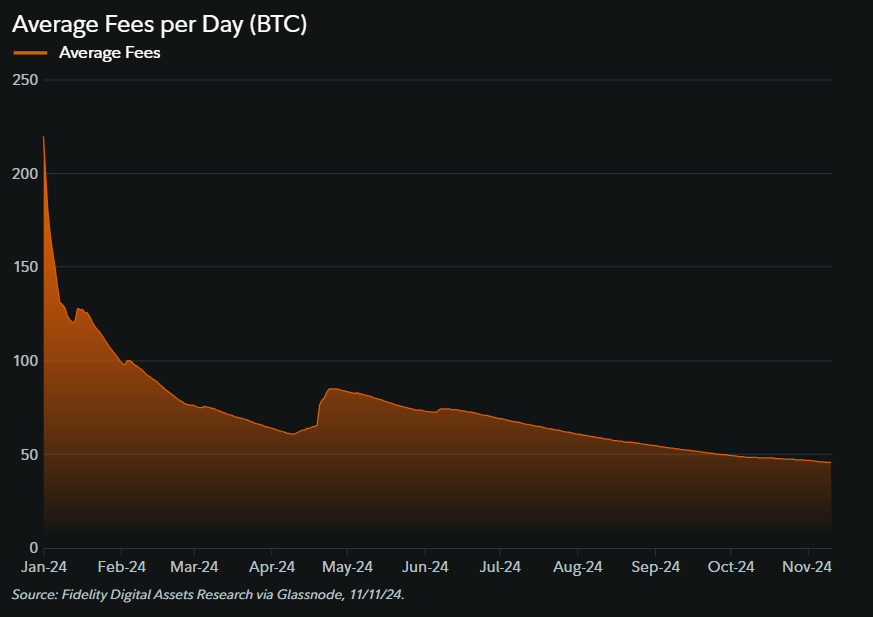Click the orange Average Fees legend line

[29, 53]
